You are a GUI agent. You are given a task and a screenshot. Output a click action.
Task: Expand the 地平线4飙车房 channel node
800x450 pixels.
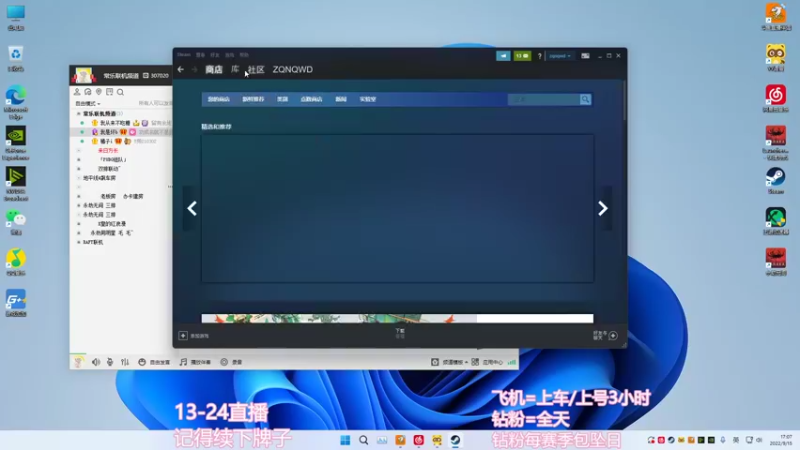[x=79, y=178]
